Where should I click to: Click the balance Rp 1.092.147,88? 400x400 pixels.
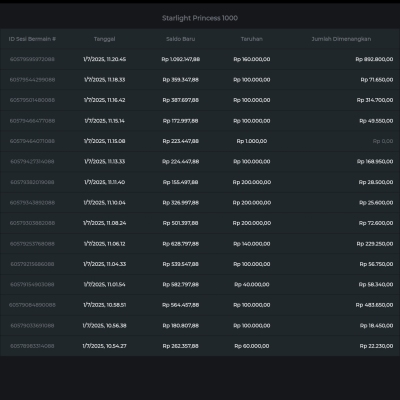click(x=180, y=59)
